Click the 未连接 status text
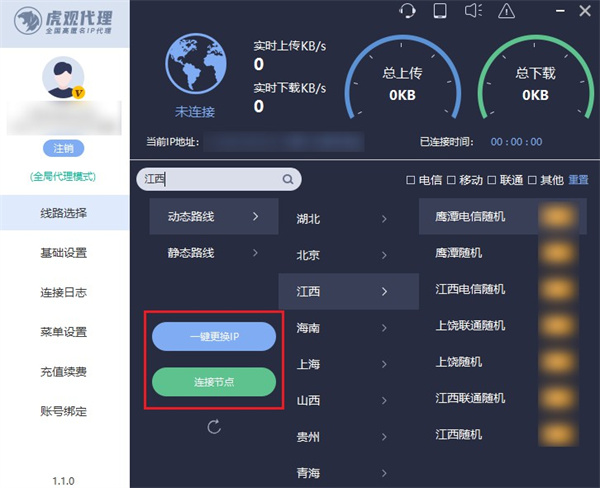This screenshot has width=600, height=488. (195, 112)
